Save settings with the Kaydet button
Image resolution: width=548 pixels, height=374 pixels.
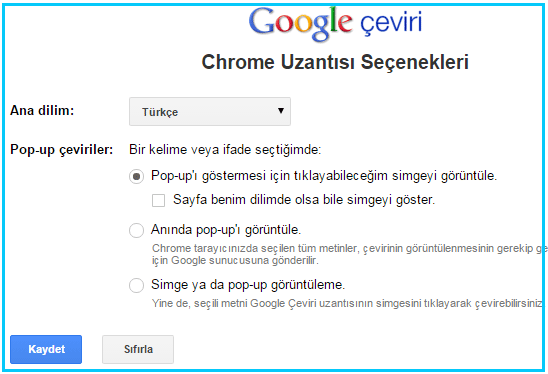tap(46, 350)
